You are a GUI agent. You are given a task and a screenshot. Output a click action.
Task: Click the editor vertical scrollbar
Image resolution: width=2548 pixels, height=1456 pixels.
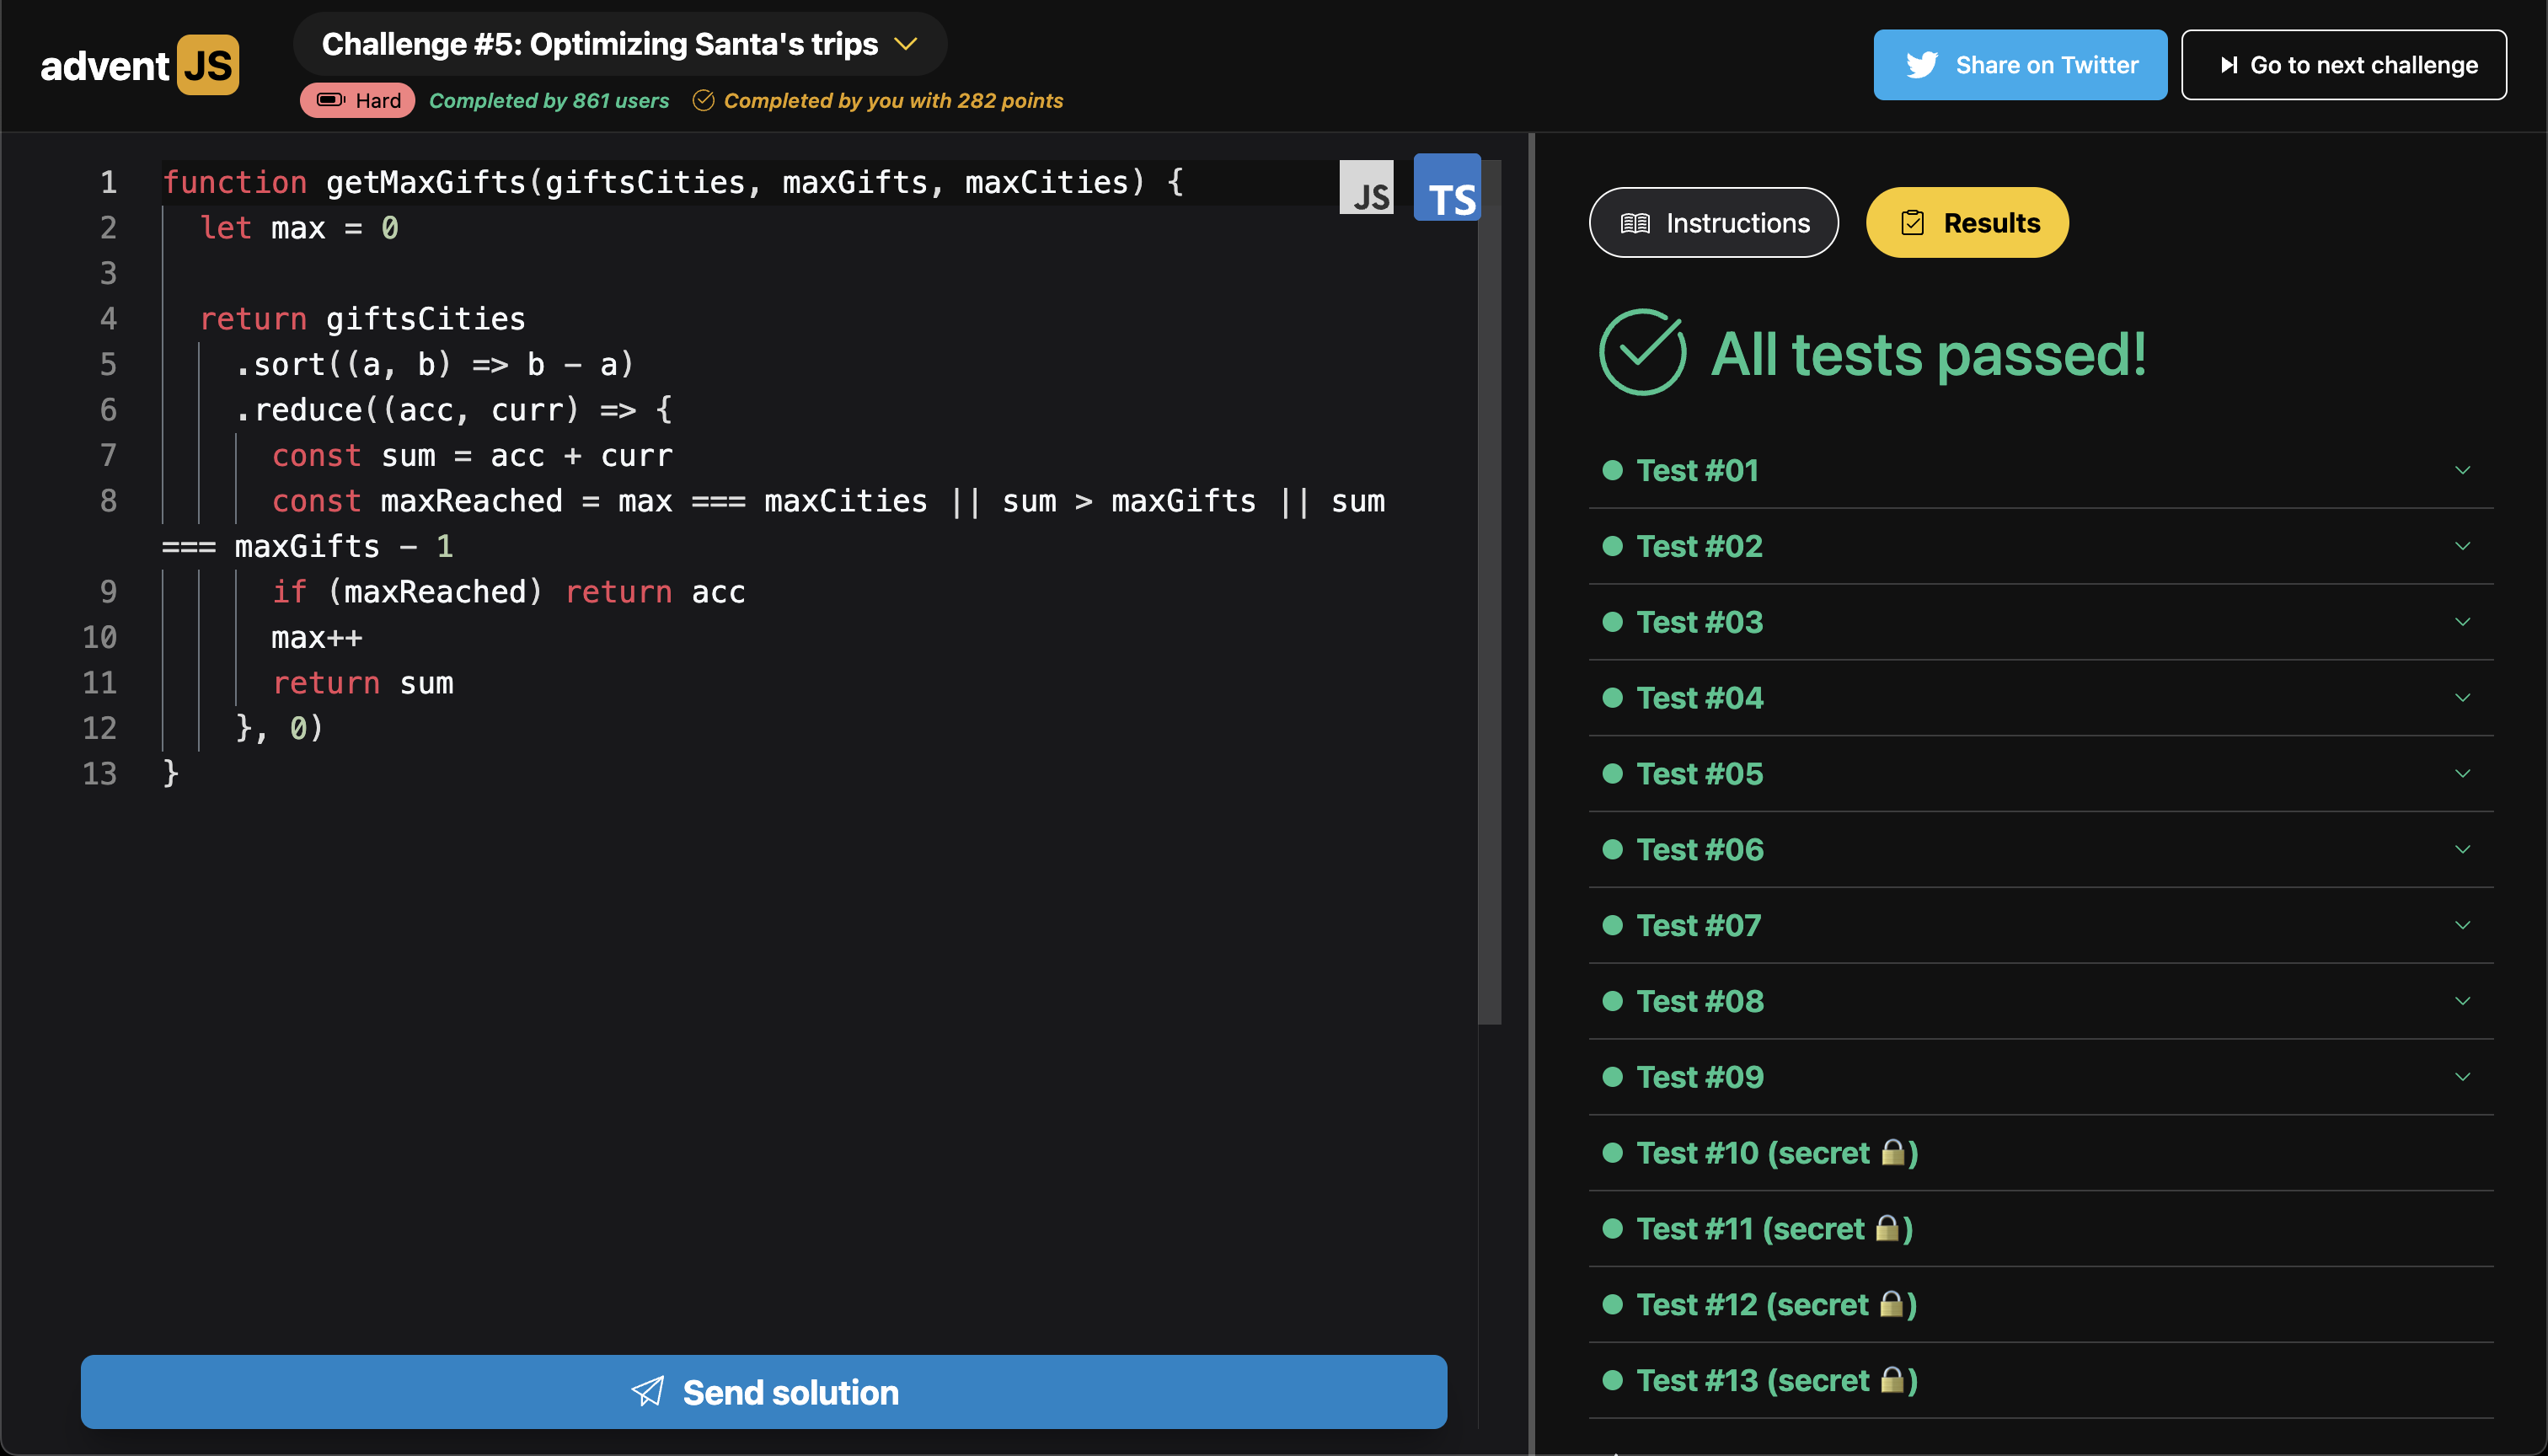[1490, 592]
